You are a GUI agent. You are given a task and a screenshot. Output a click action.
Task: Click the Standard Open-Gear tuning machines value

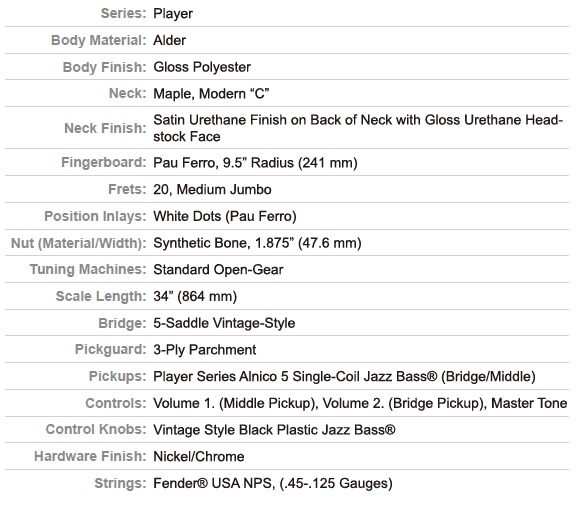click(218, 270)
